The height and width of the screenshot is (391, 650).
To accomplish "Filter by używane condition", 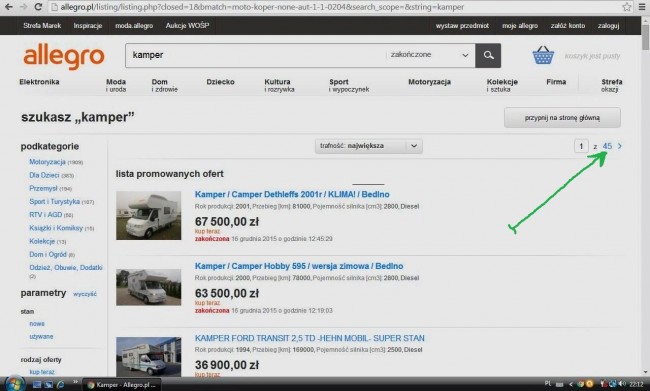I will 41,336.
